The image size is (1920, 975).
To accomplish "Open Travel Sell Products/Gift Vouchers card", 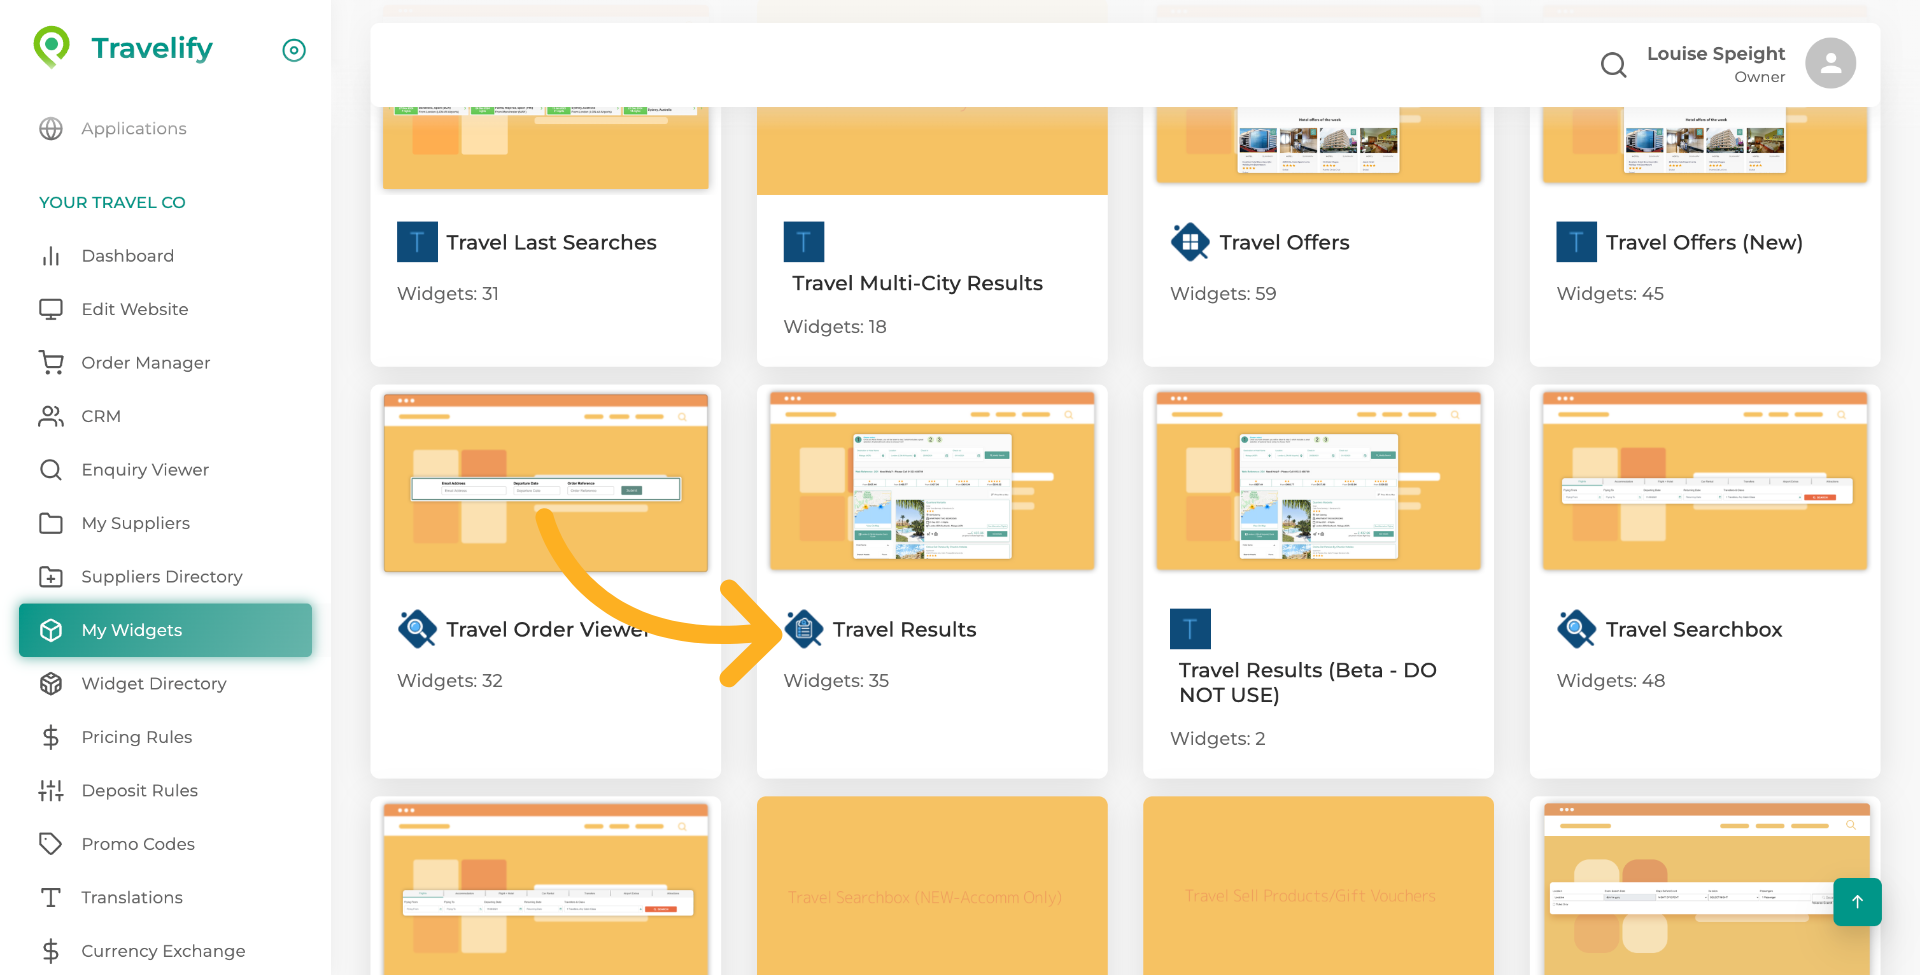I will (x=1319, y=886).
